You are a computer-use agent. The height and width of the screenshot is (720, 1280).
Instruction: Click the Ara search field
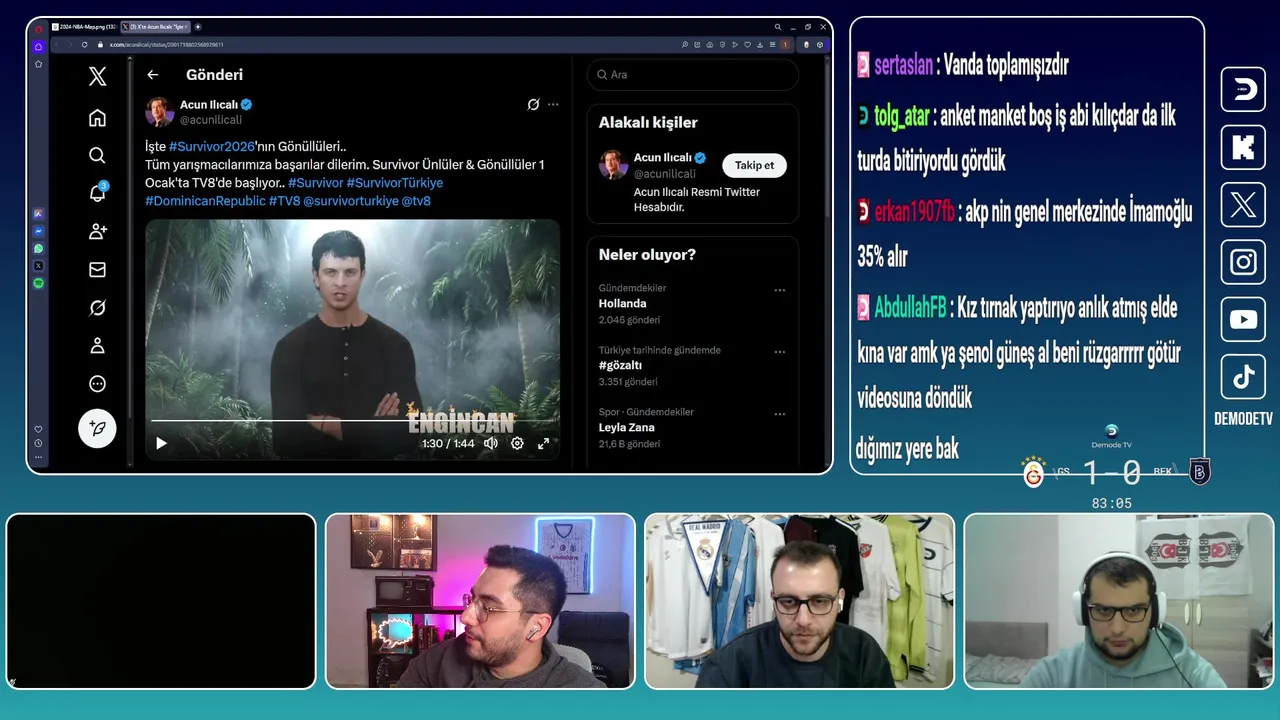pyautogui.click(x=693, y=75)
